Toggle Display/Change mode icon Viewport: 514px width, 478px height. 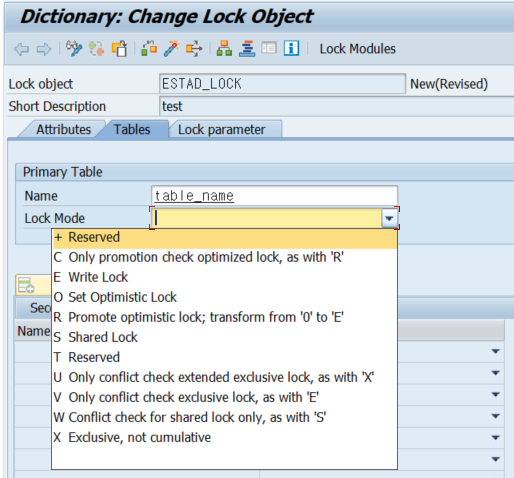coord(74,49)
